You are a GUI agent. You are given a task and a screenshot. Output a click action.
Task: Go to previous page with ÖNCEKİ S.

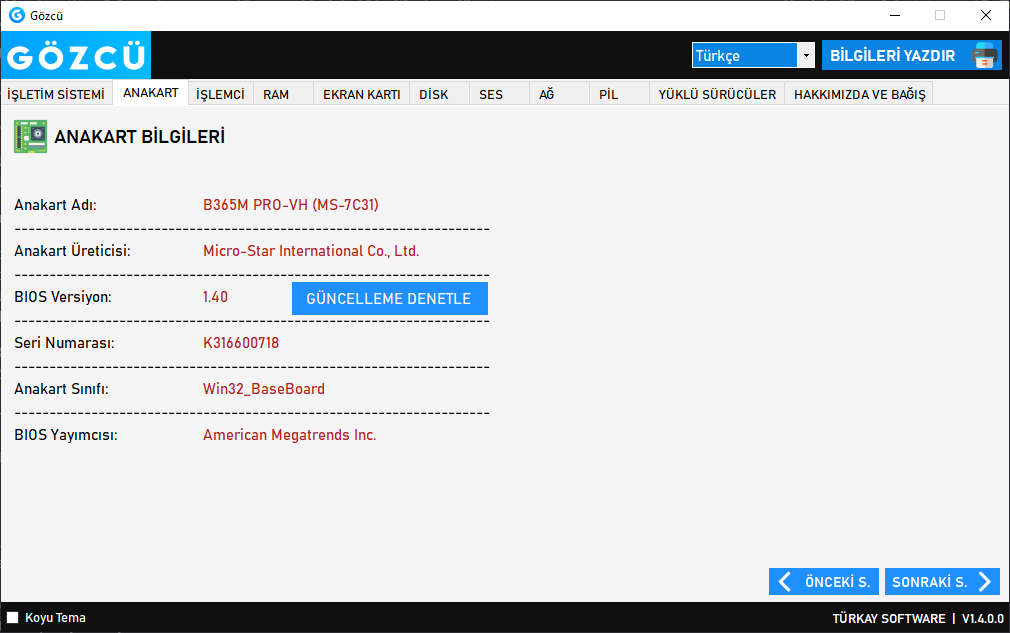824,582
